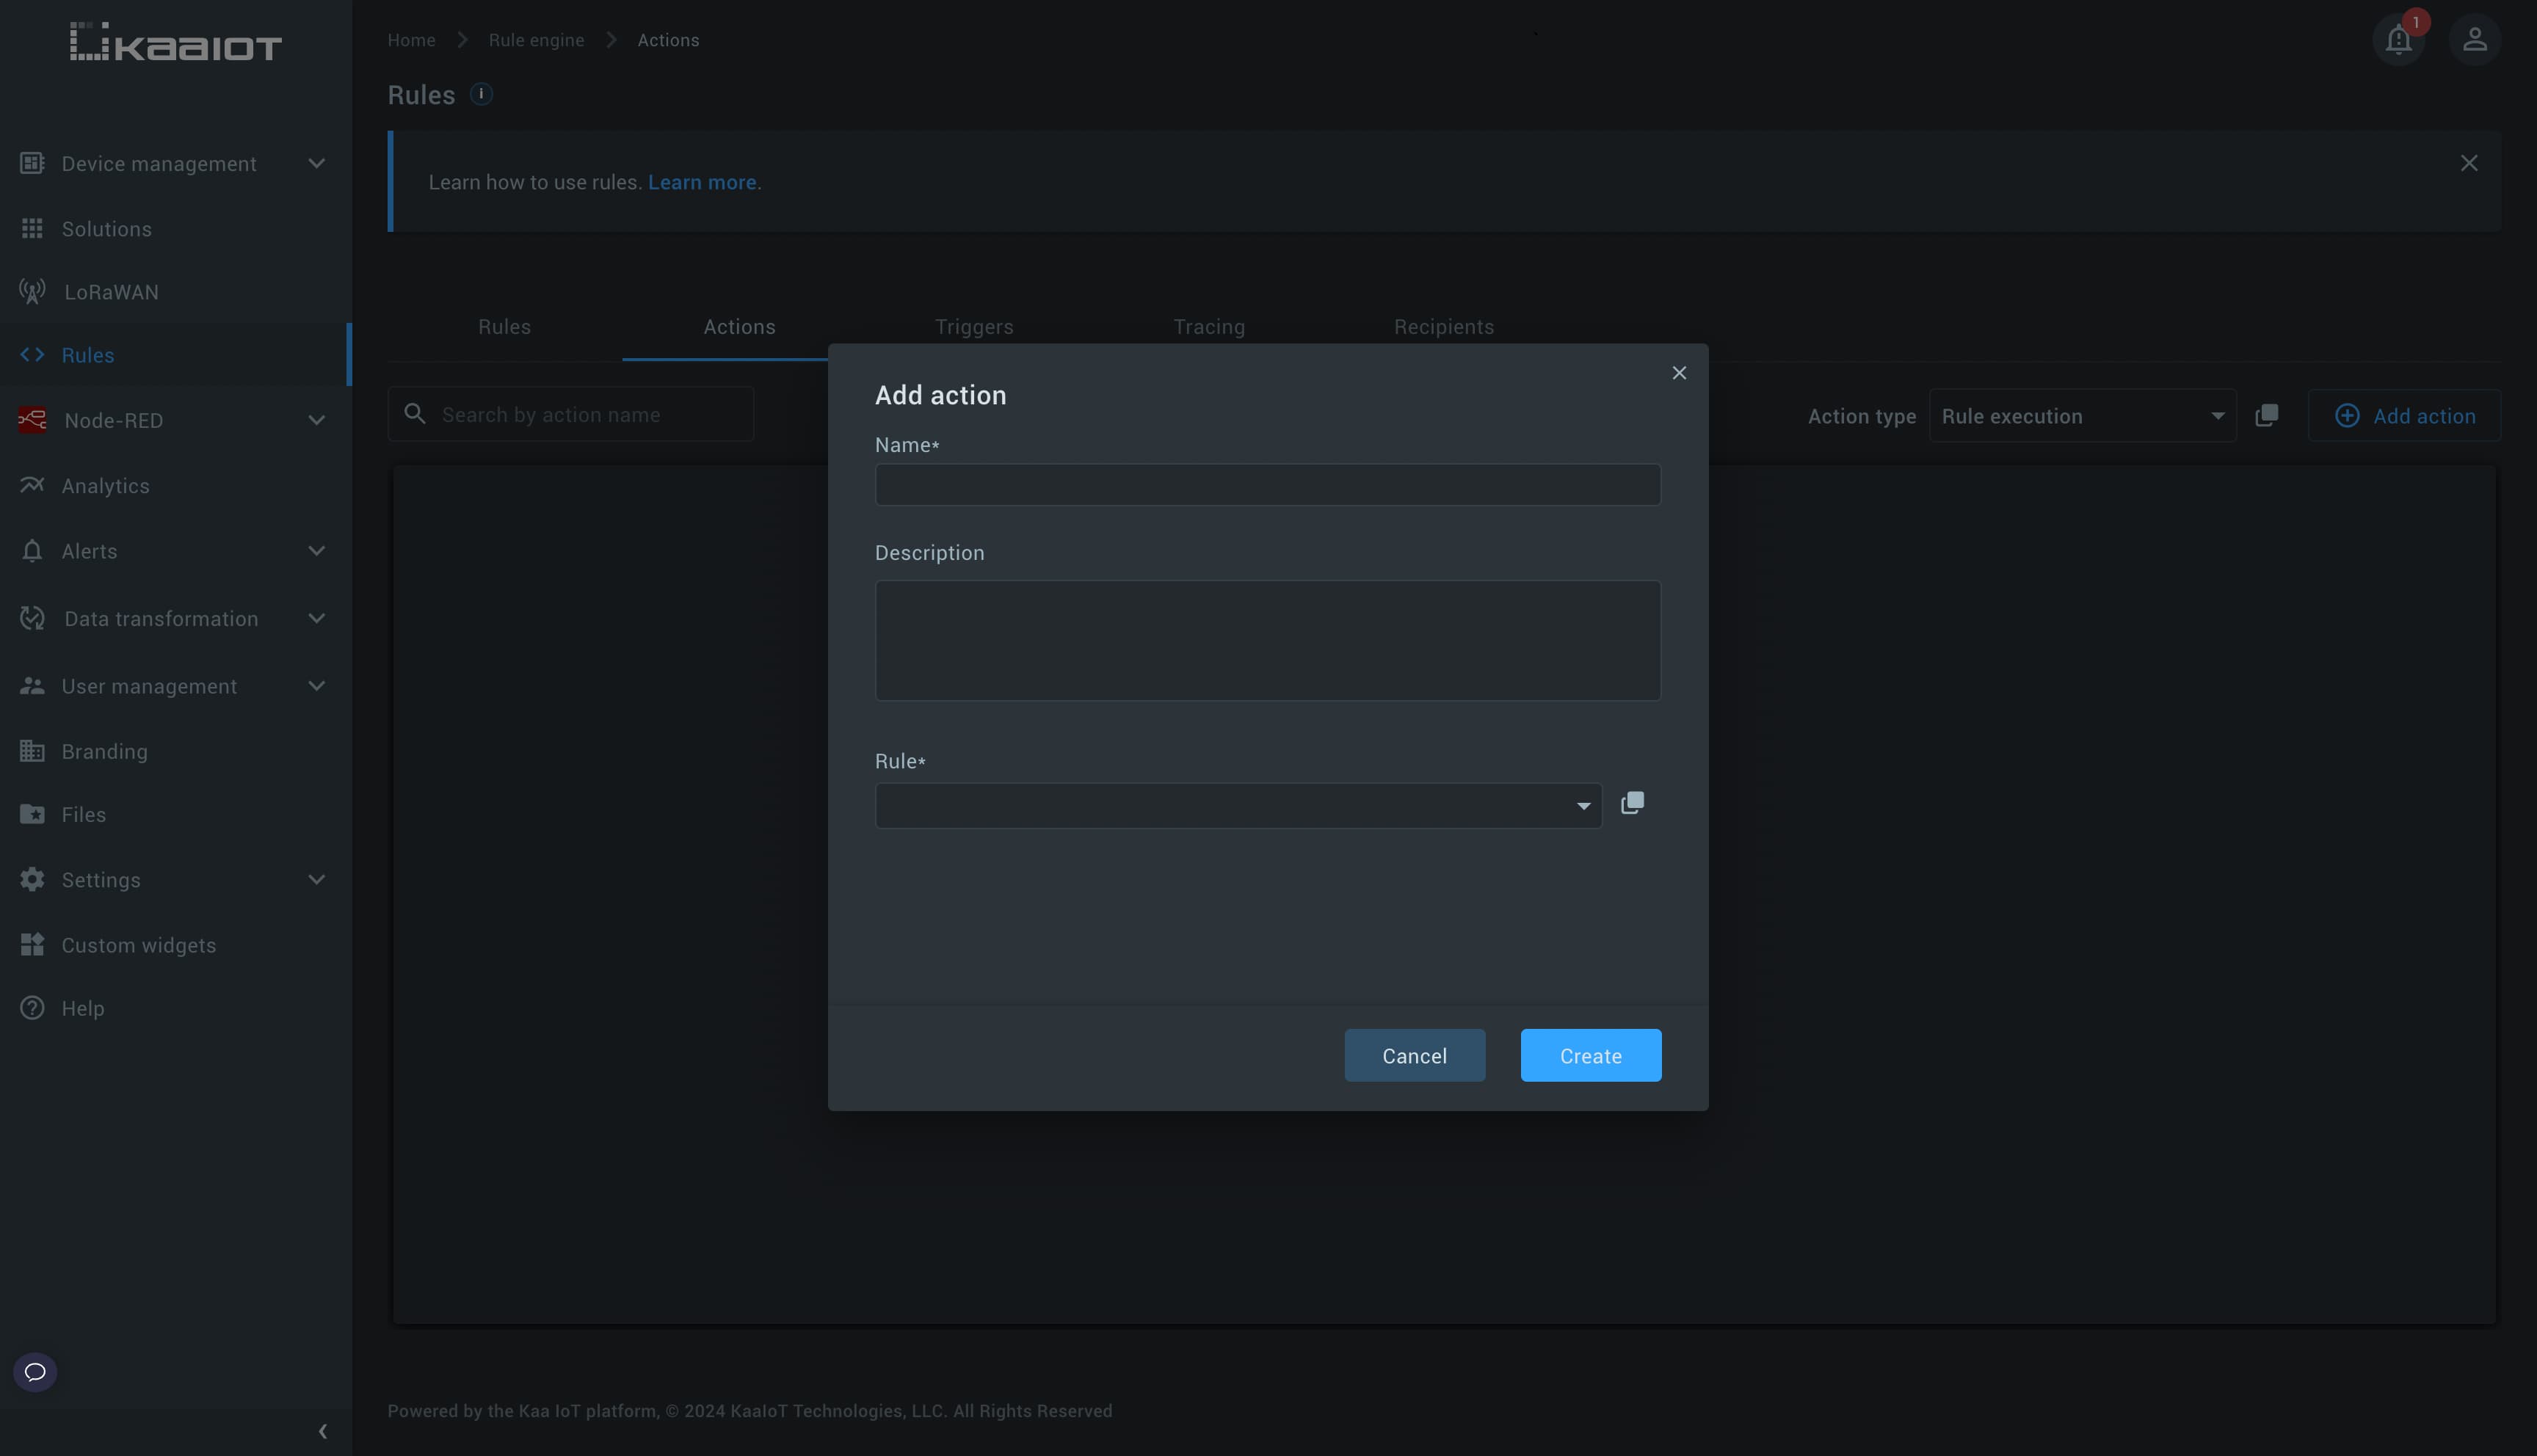Click the Files folder icon
Viewport: 2537px width, 1456px height.
coord(32,814)
